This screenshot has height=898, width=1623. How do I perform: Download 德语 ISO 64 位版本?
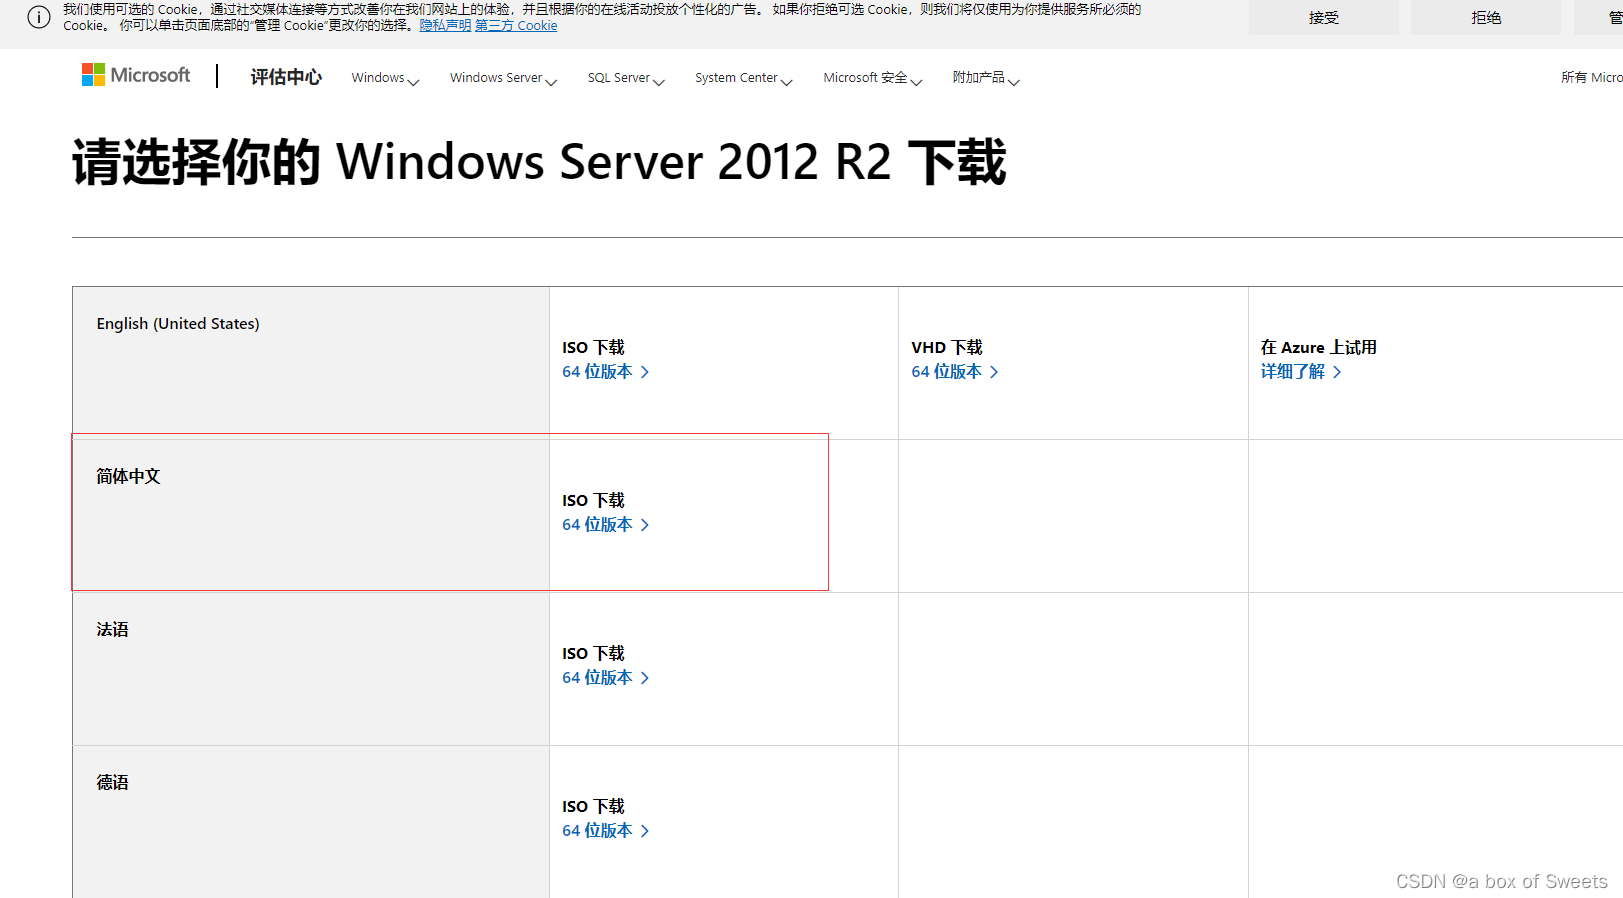(605, 830)
